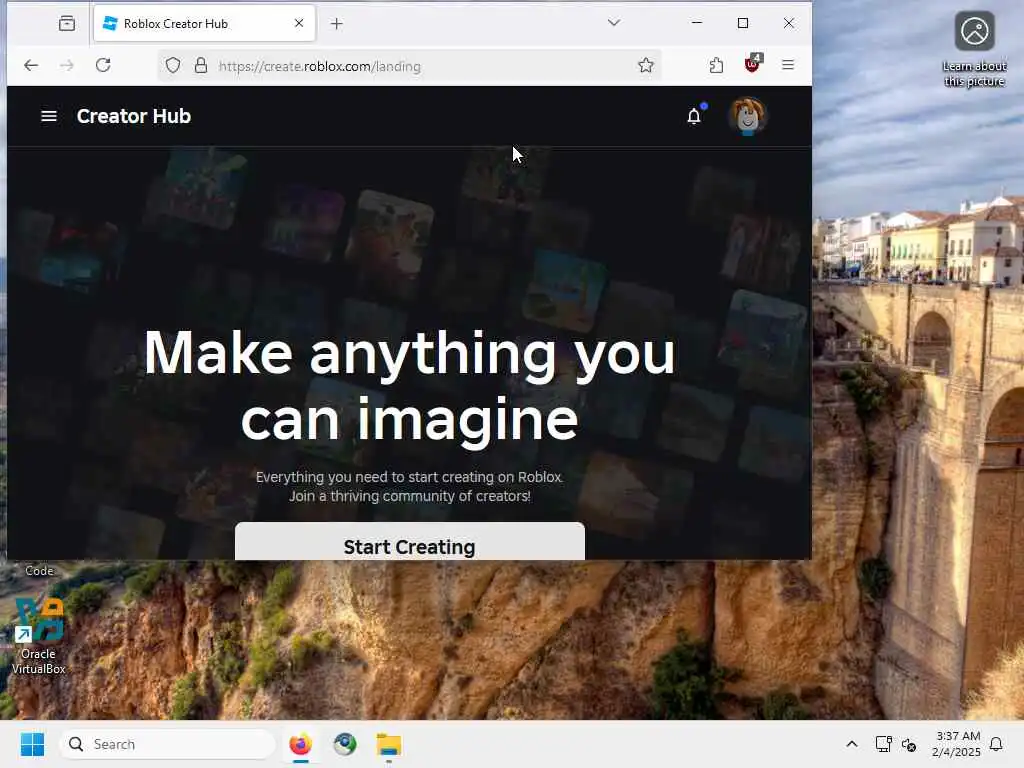Open the Windows Start menu

point(32,744)
